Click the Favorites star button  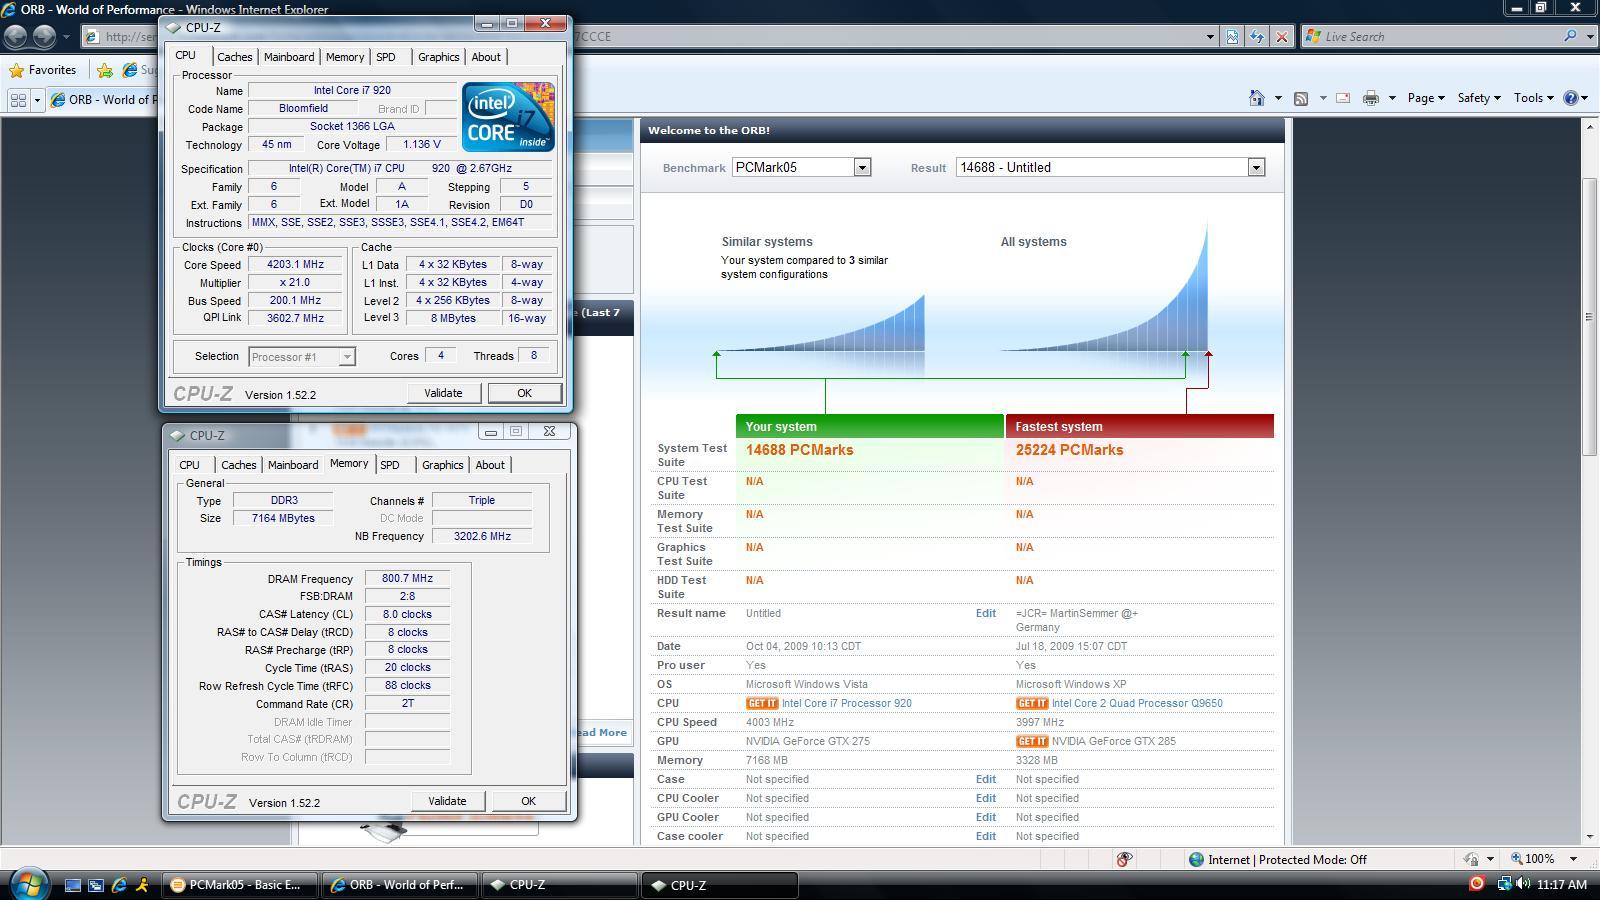[x=43, y=70]
